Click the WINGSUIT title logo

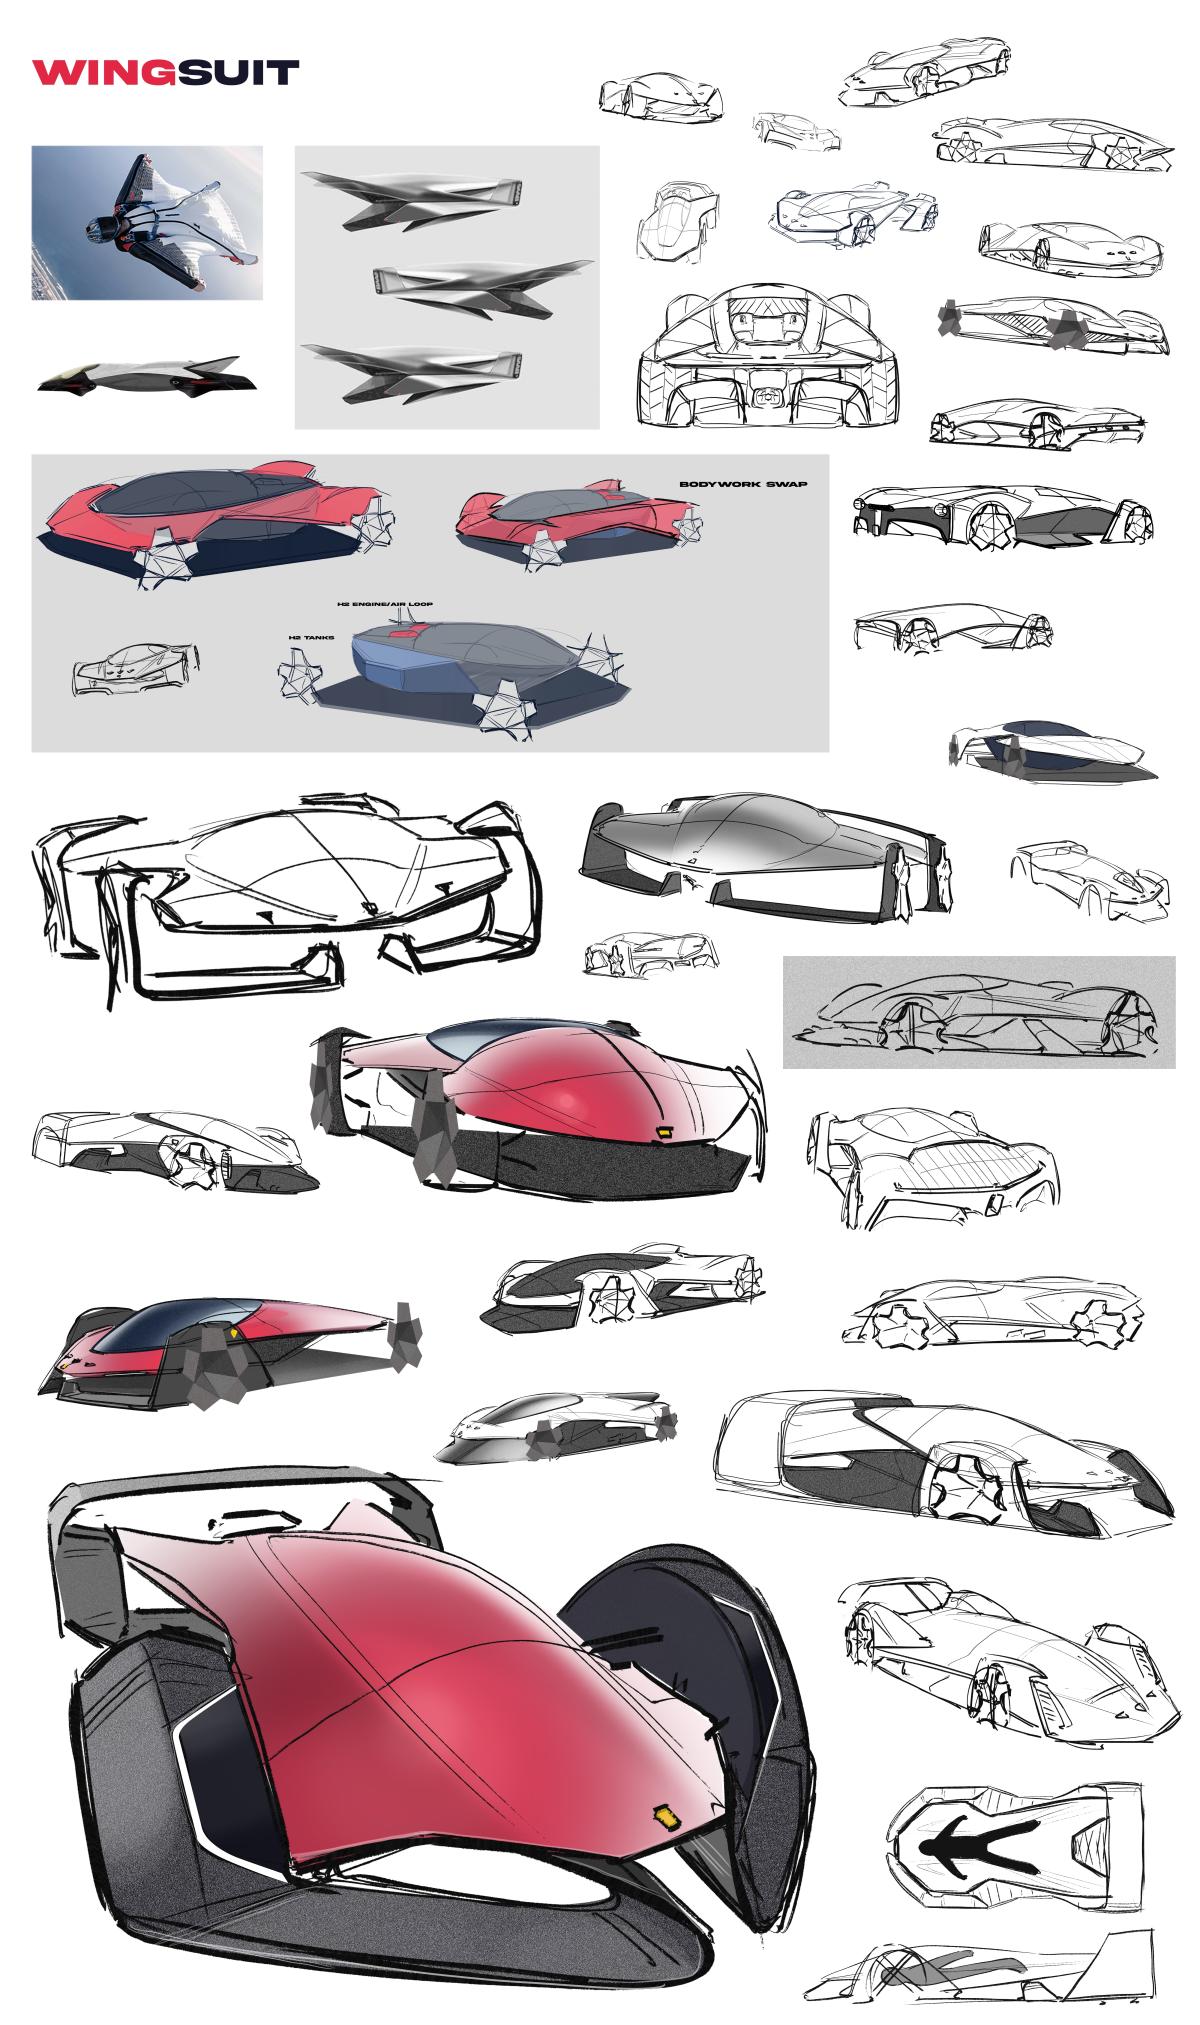(166, 73)
